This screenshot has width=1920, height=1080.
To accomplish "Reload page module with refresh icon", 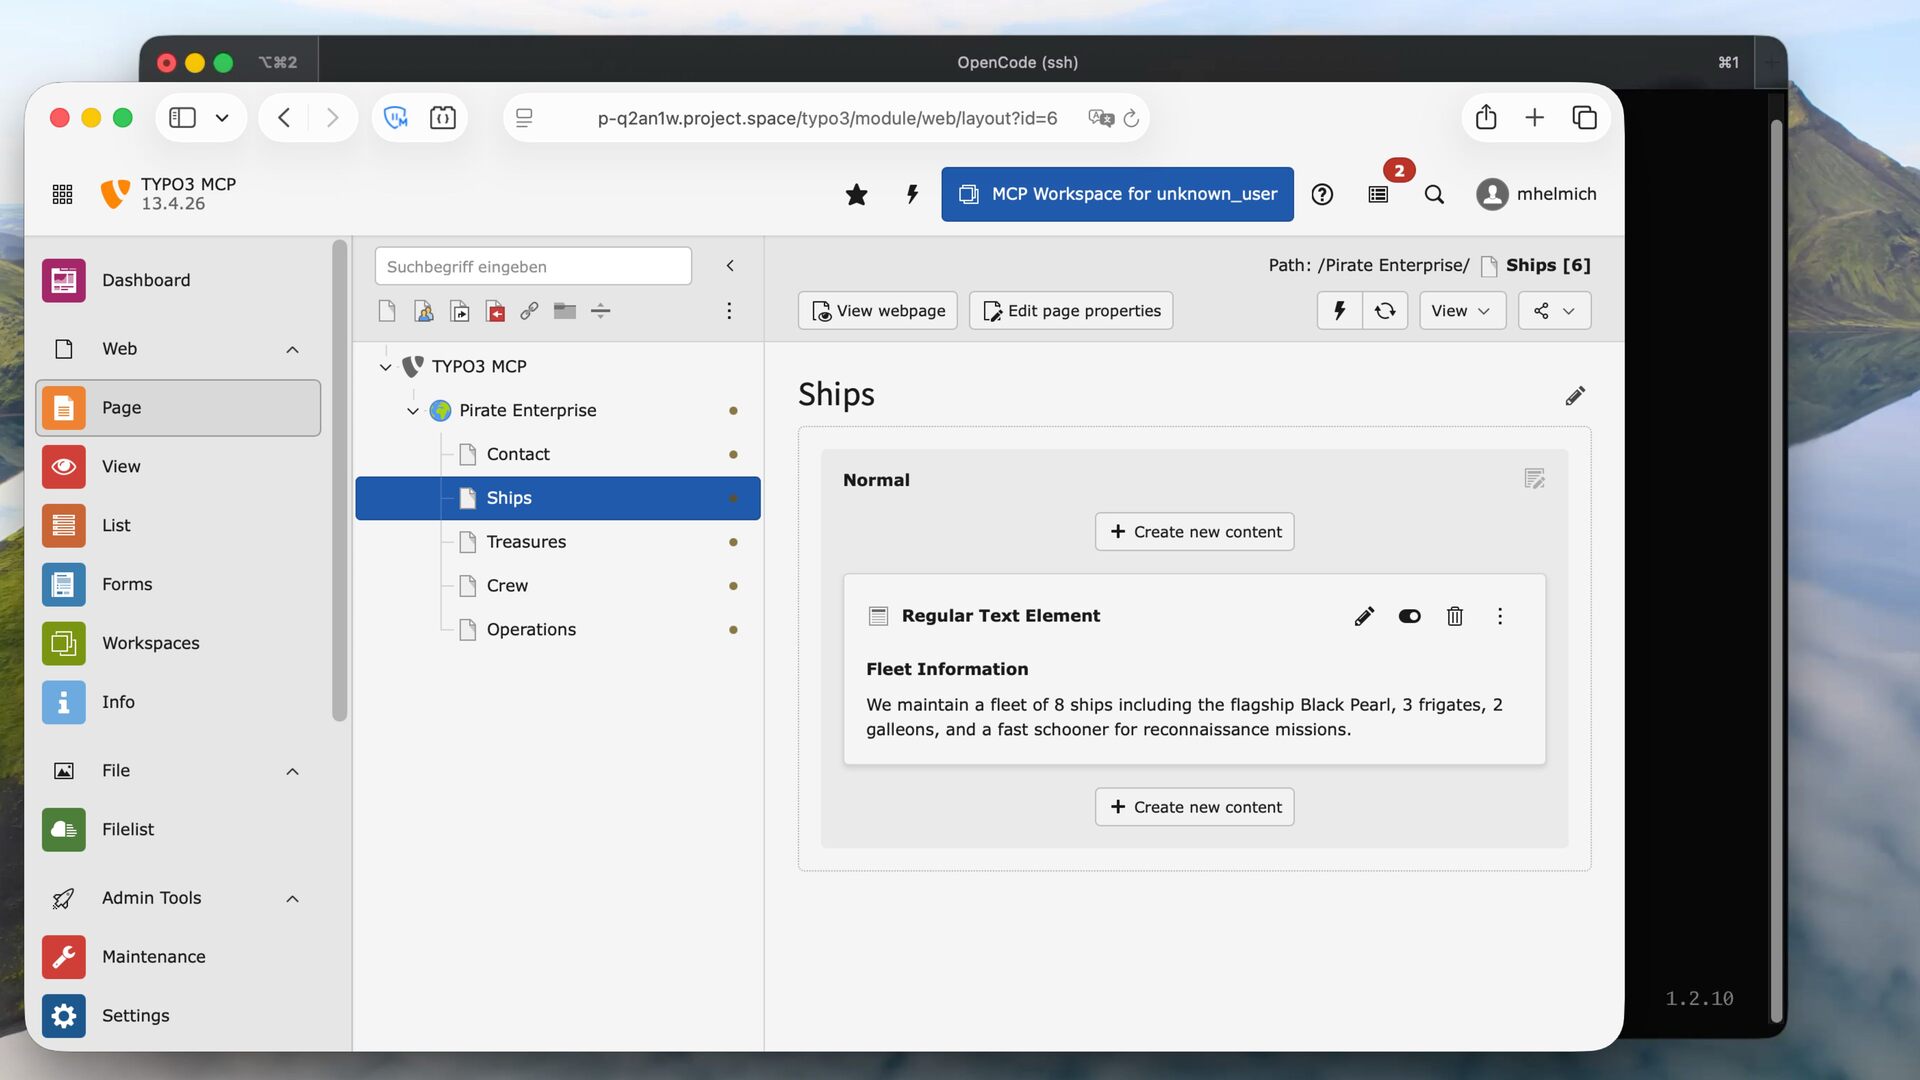I will pyautogui.click(x=1385, y=311).
